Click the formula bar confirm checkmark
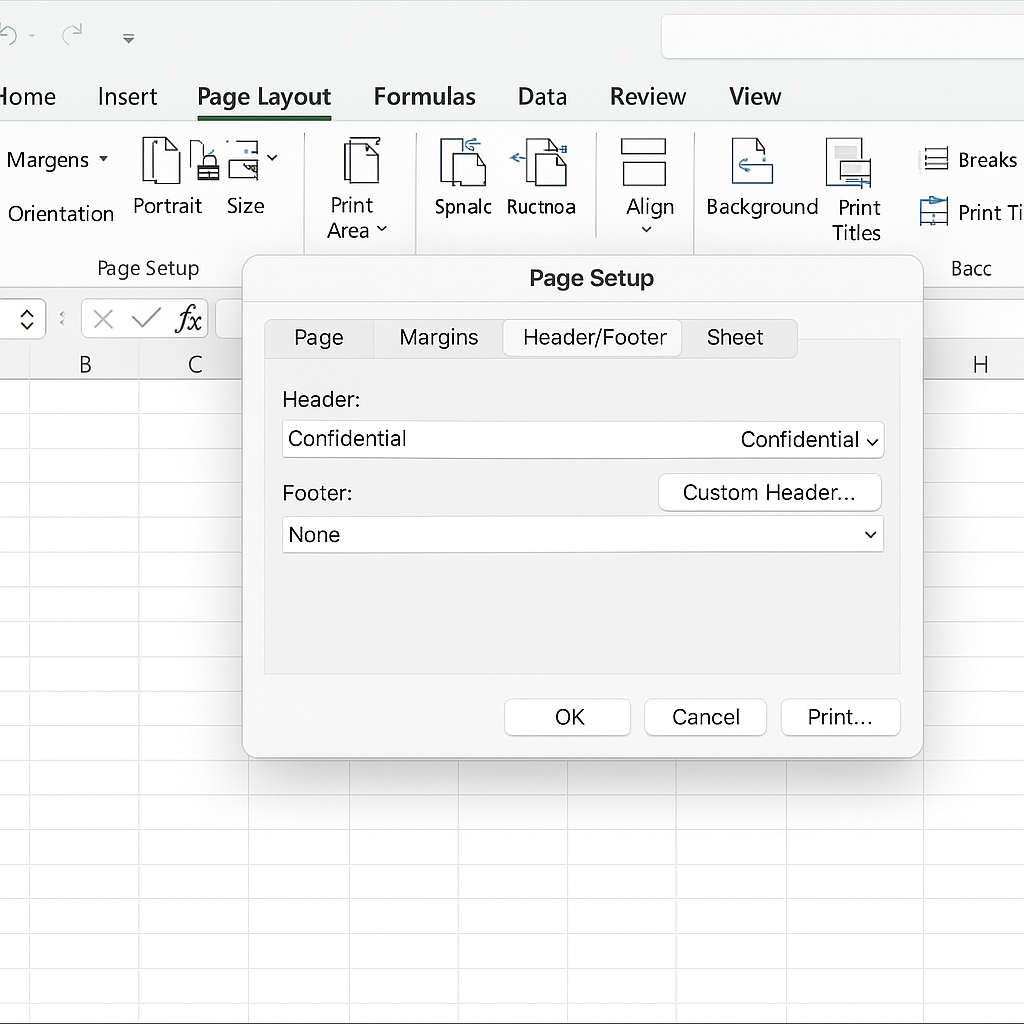The image size is (1024, 1024). point(146,320)
